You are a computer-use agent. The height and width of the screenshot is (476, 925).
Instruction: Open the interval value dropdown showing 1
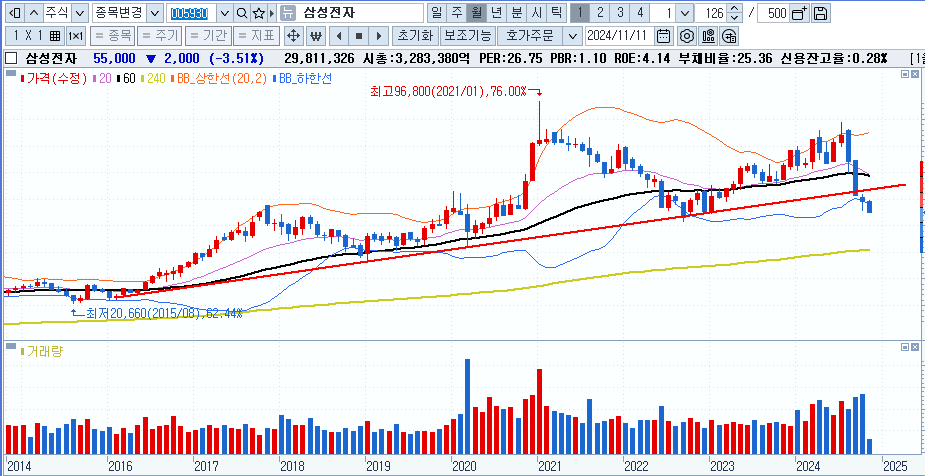coord(684,13)
